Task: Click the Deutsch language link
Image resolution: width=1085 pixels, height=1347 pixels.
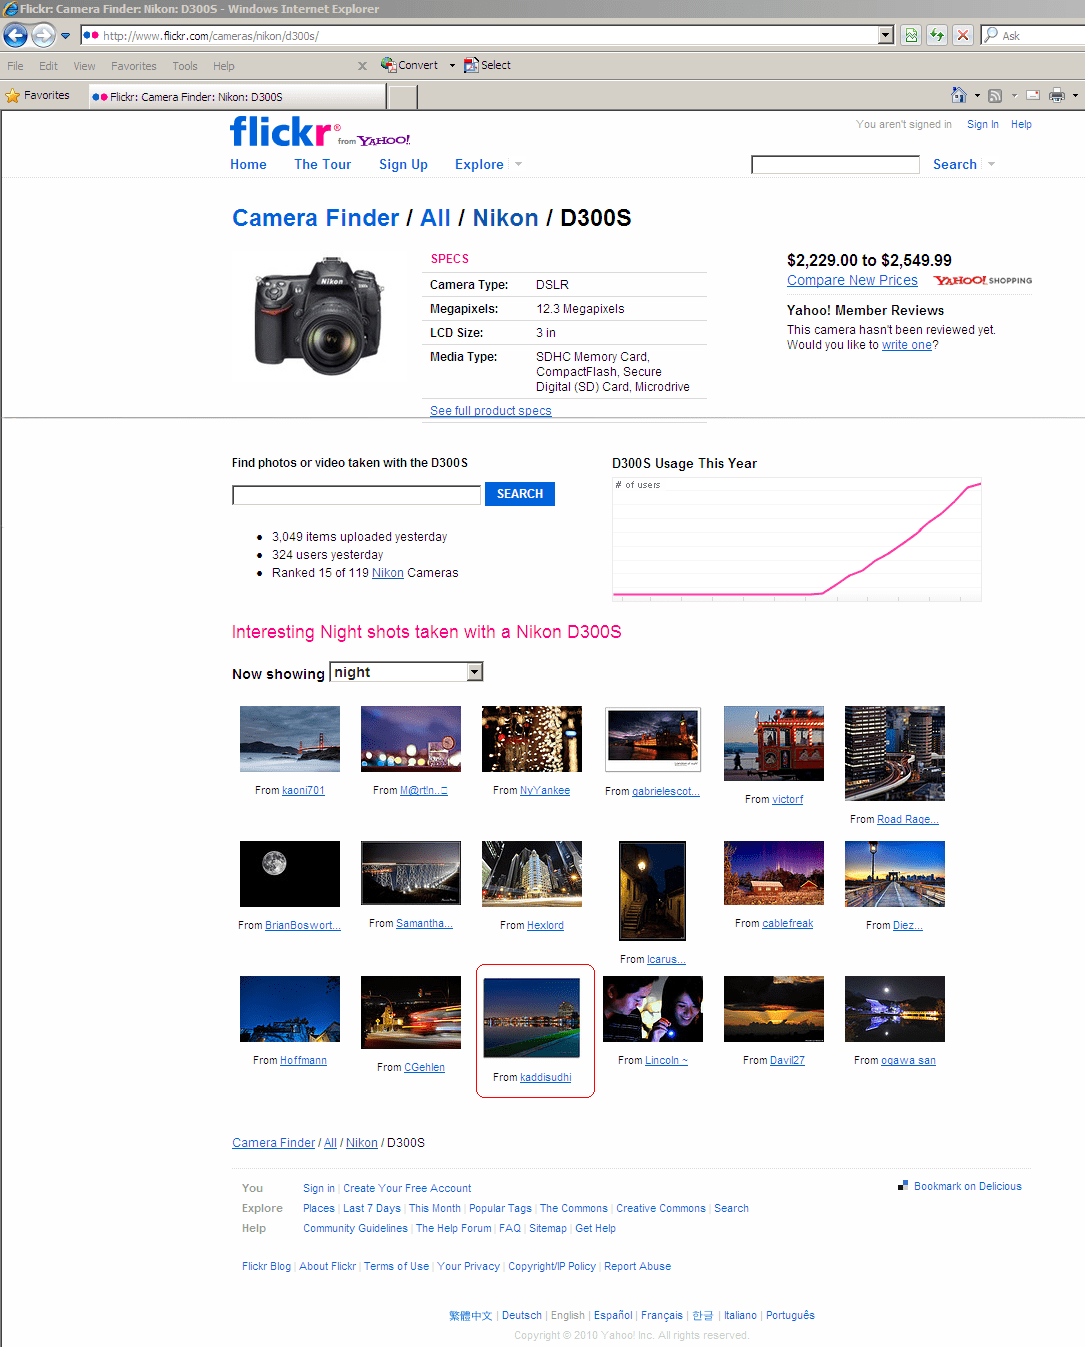Action: tap(522, 1316)
